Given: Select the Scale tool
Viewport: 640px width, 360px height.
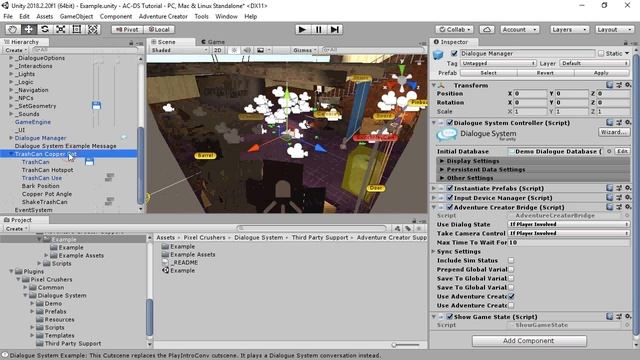Looking at the screenshot, I should [x=60, y=29].
